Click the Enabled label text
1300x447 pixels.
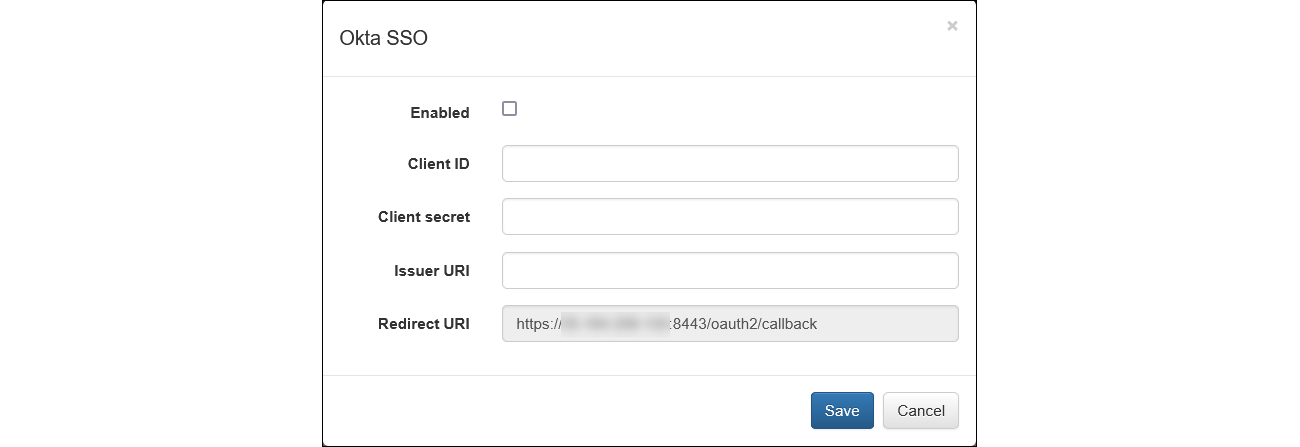tap(439, 113)
